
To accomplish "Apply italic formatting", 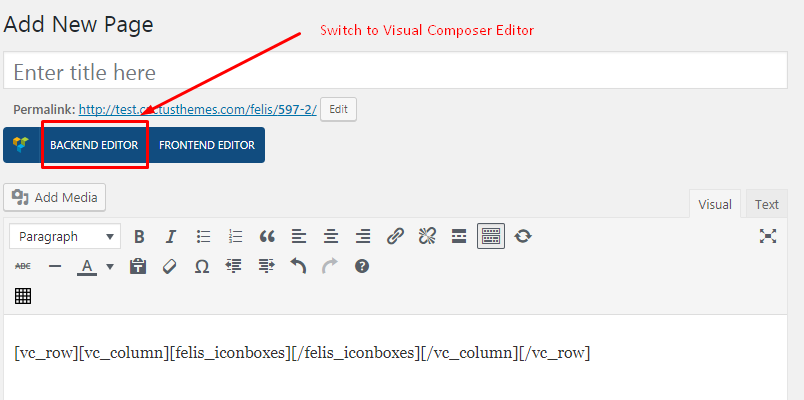I will (x=171, y=237).
